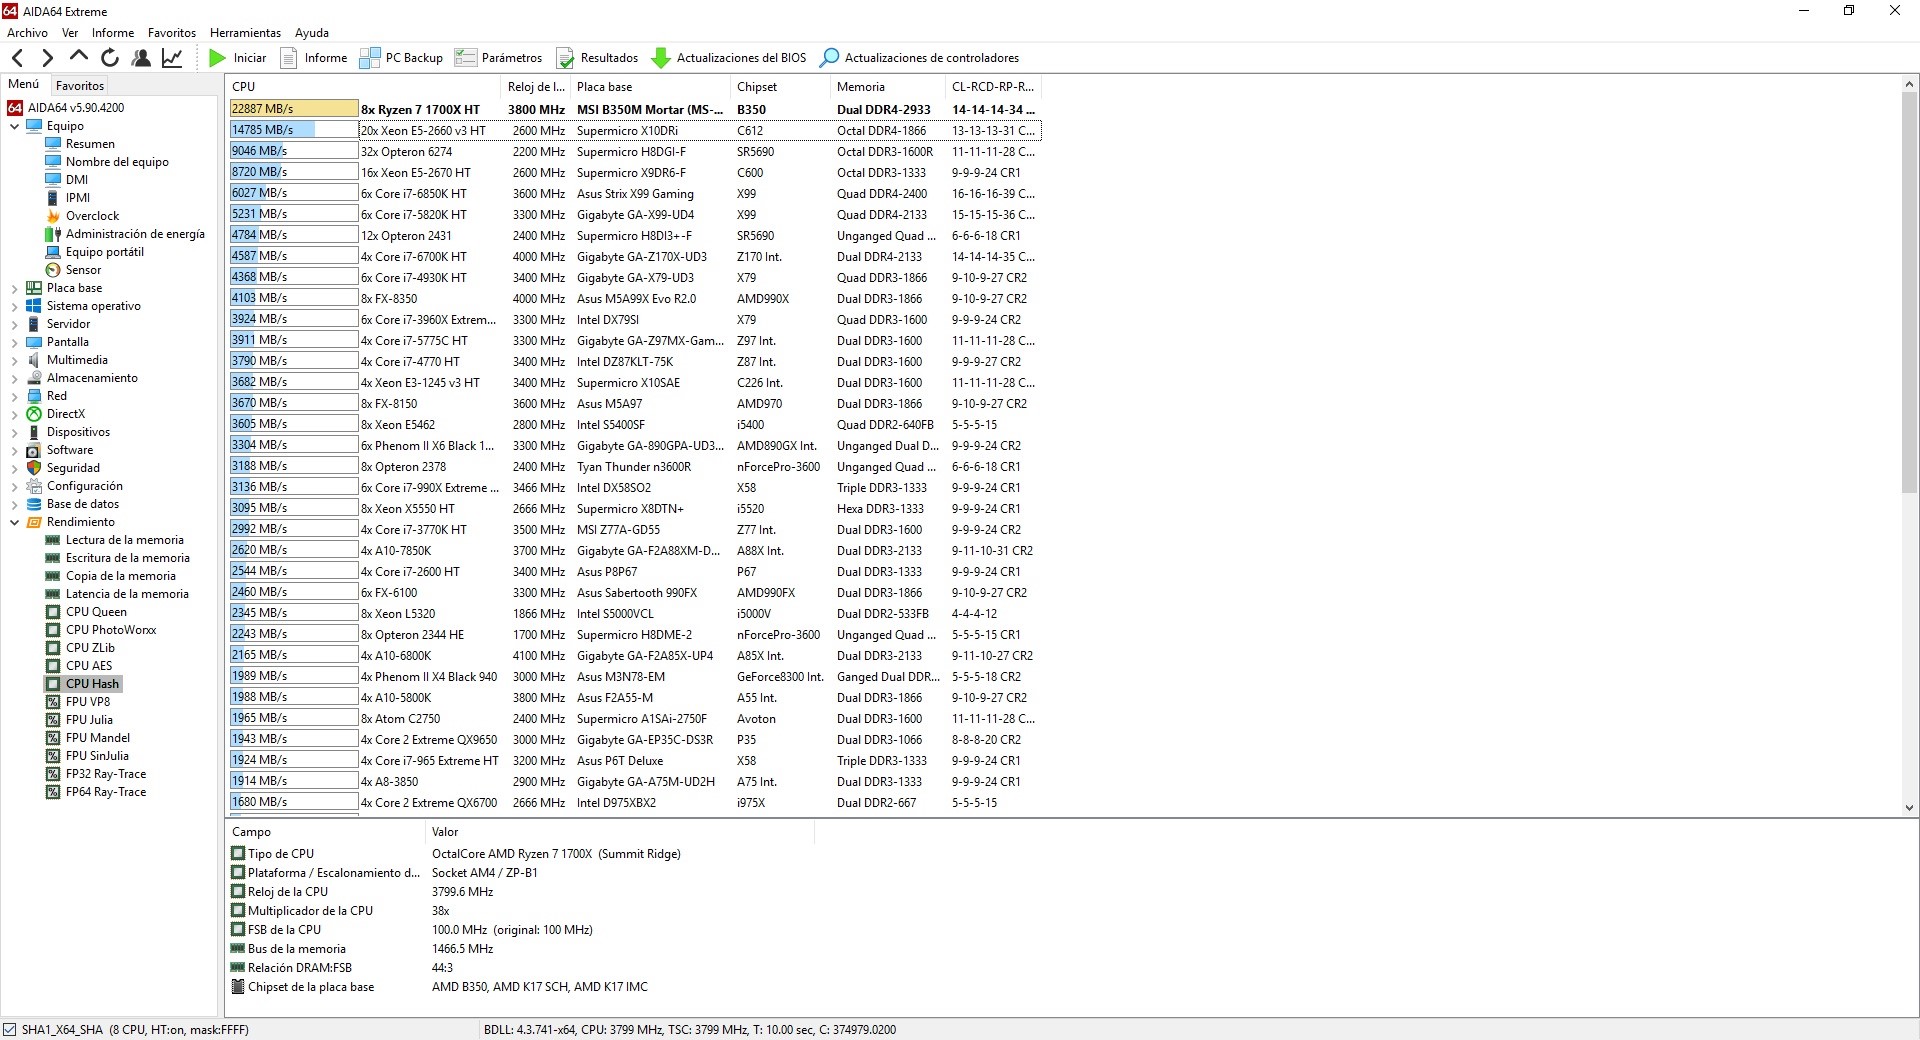Open Resultados
This screenshot has width=1920, height=1040.
coord(597,58)
